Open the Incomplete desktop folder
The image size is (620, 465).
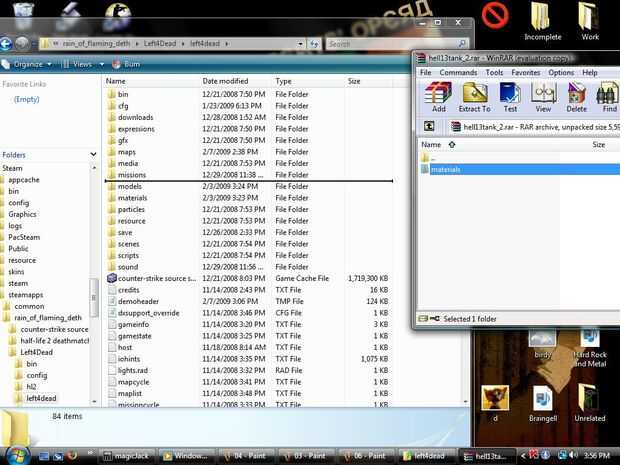(542, 22)
